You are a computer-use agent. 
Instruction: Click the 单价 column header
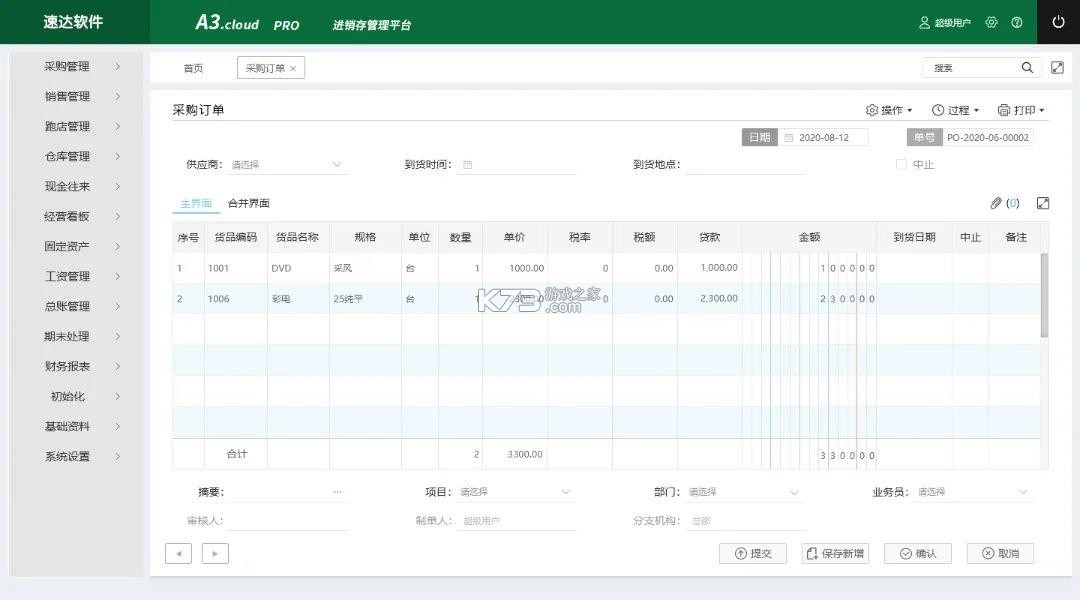pos(515,237)
